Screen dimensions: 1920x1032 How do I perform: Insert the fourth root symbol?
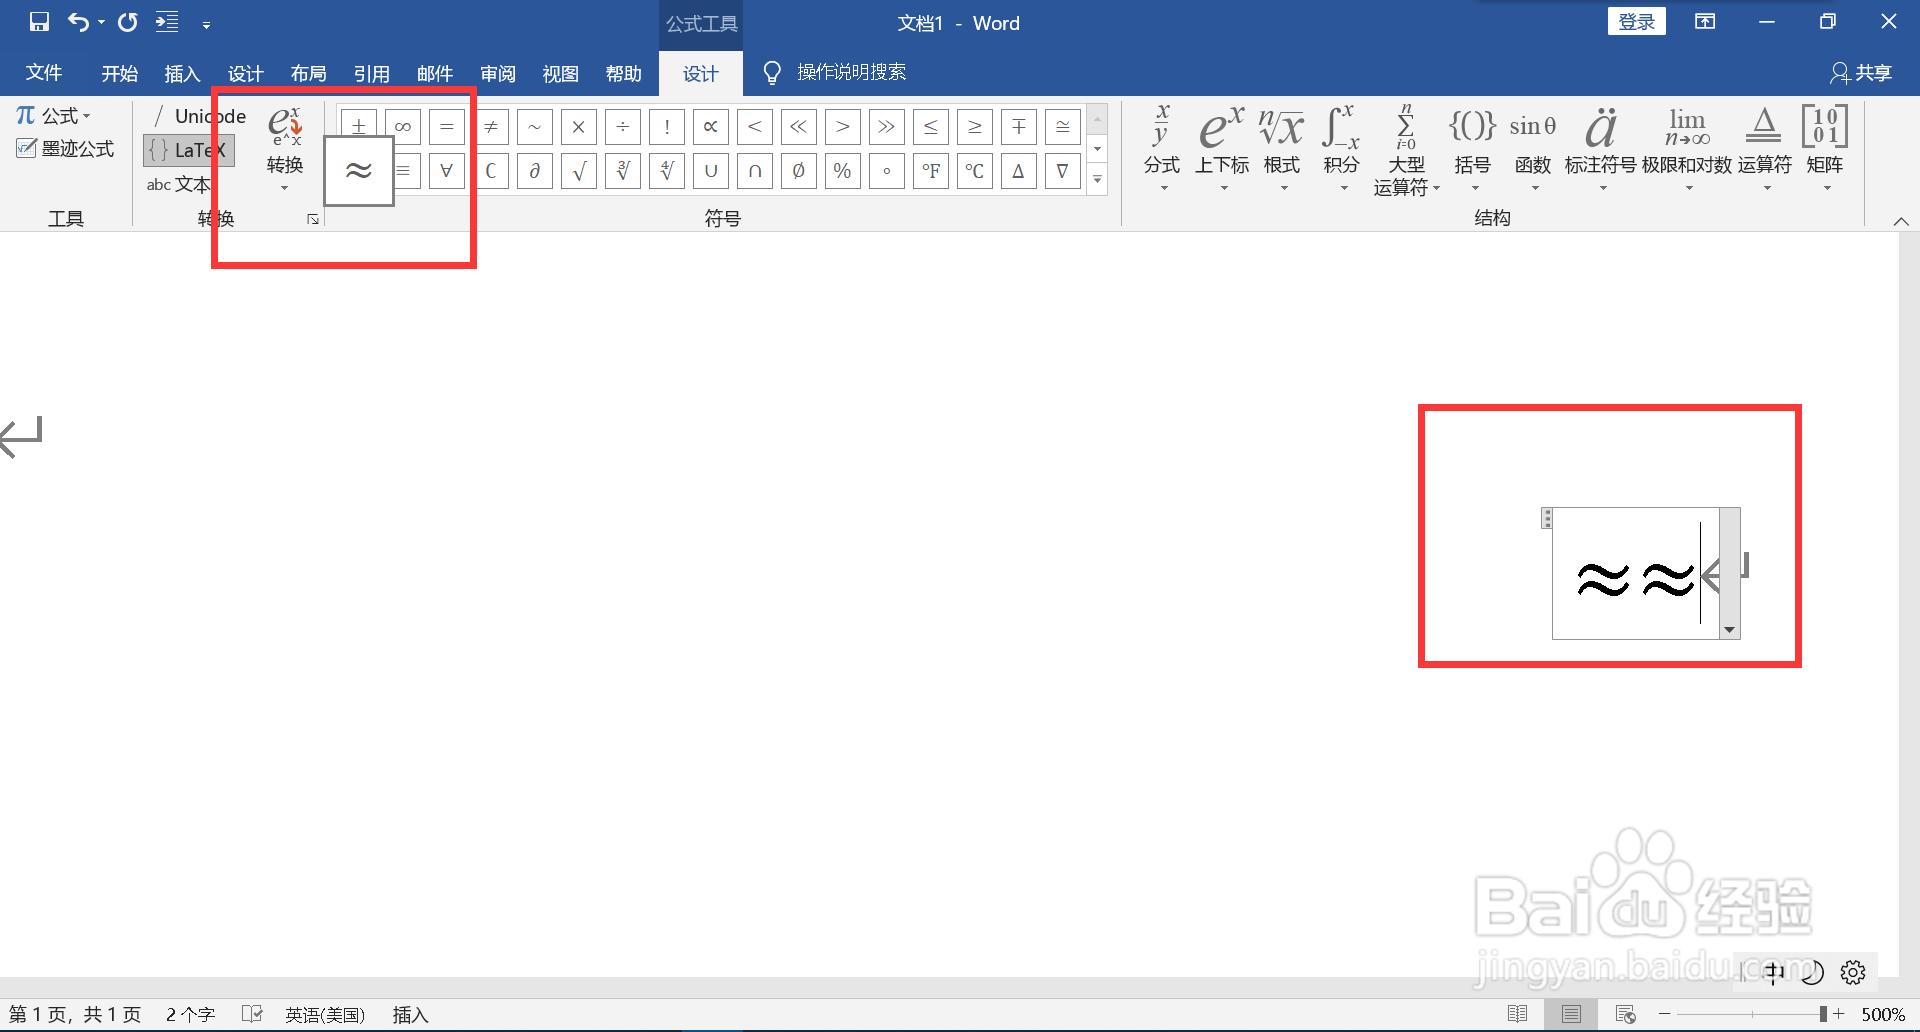[x=667, y=171]
